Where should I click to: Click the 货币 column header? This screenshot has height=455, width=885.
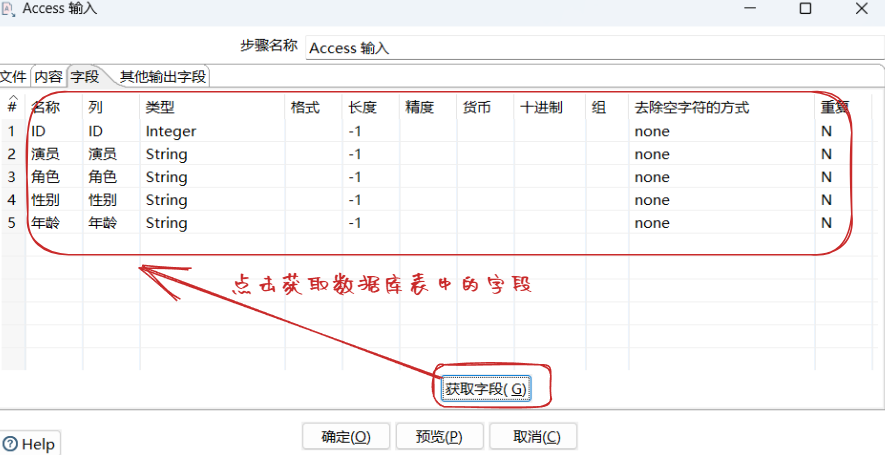(485, 107)
